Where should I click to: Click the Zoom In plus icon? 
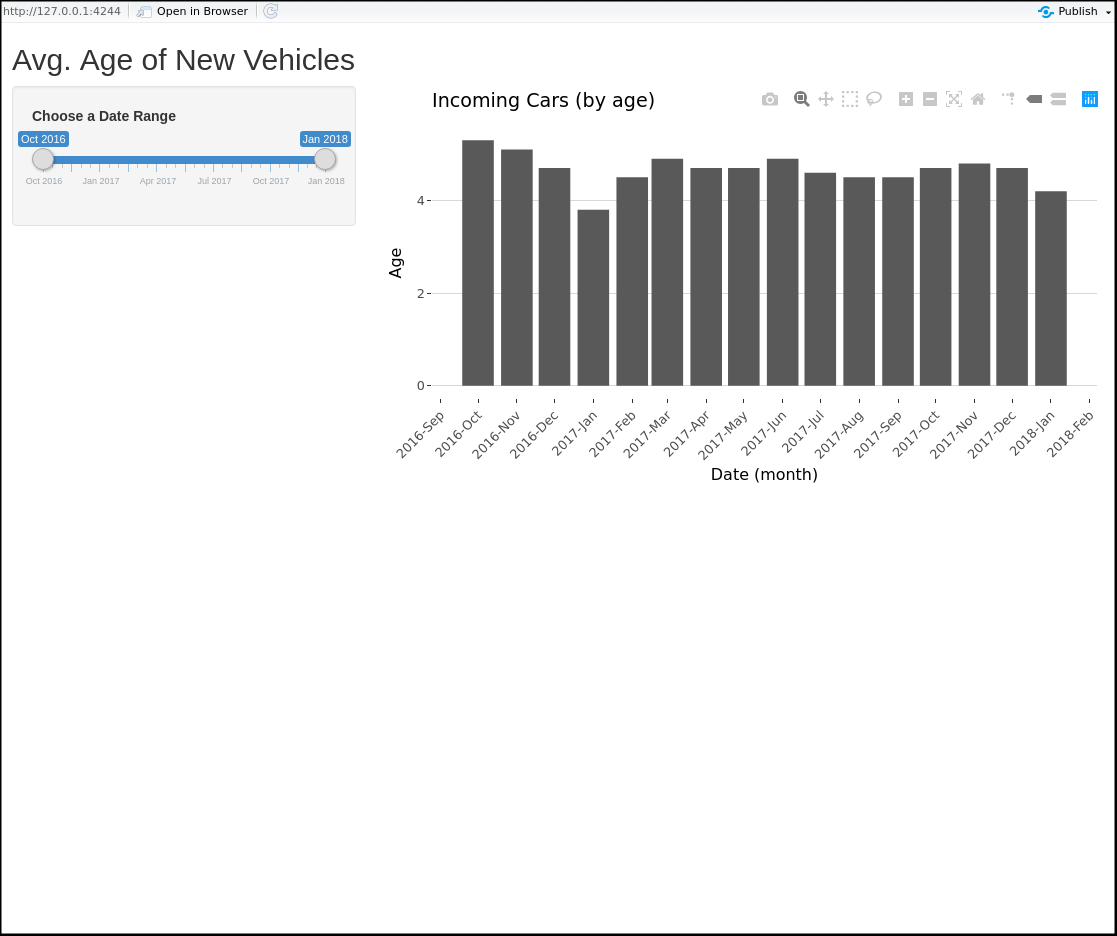[906, 99]
